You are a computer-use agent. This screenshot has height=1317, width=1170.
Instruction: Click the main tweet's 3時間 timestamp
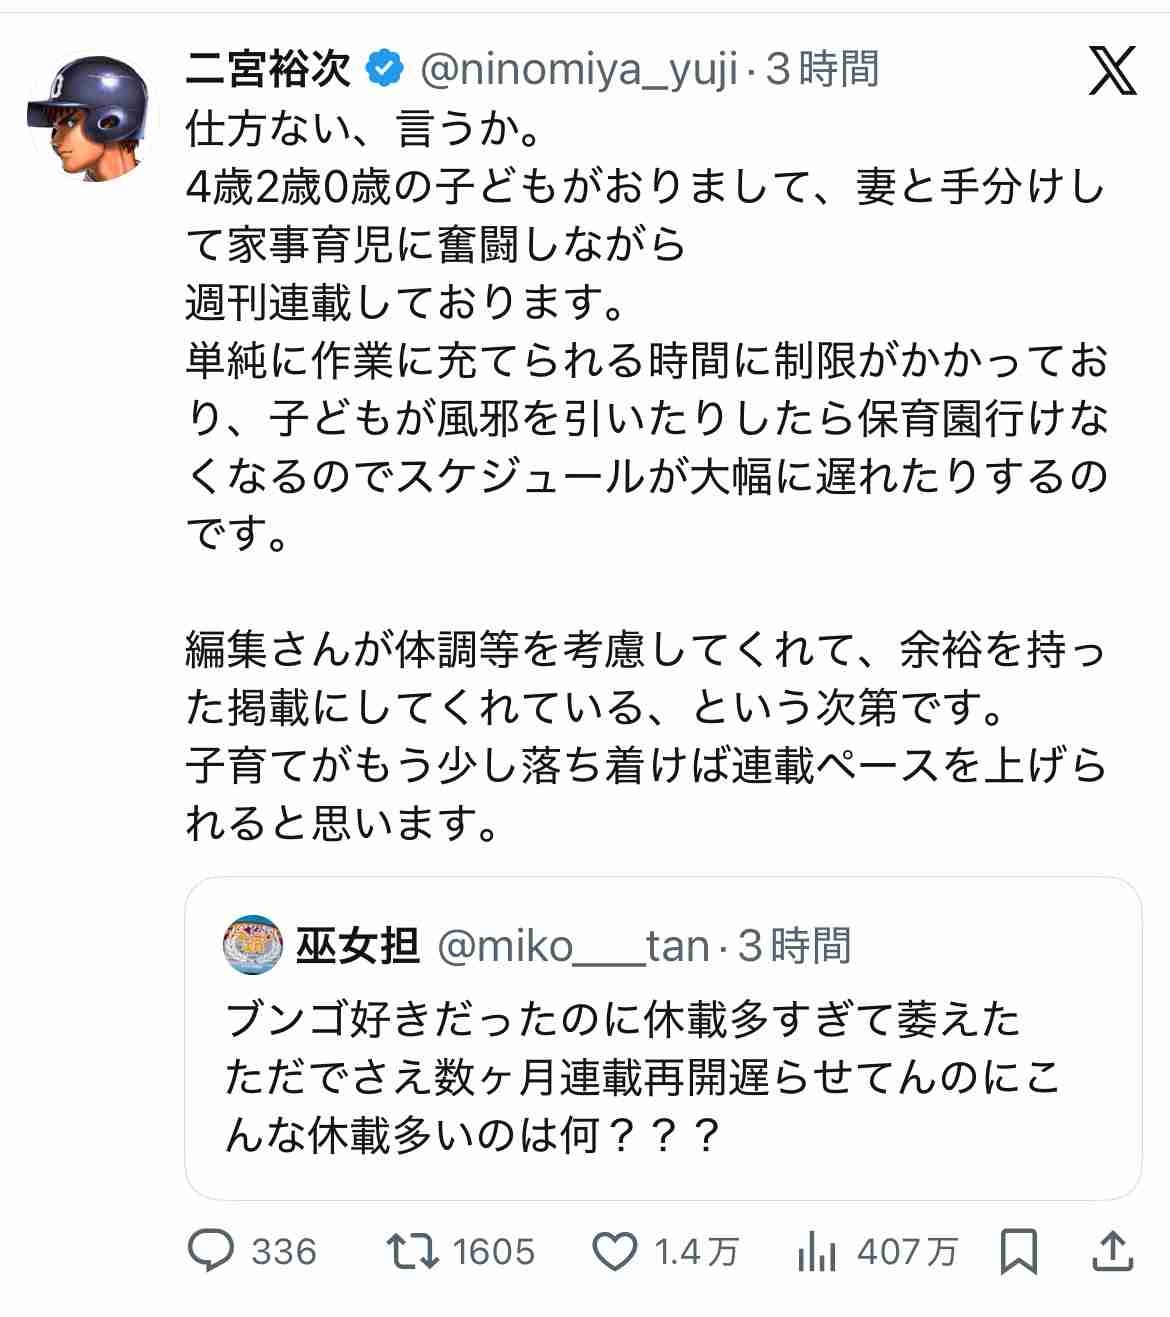823,70
